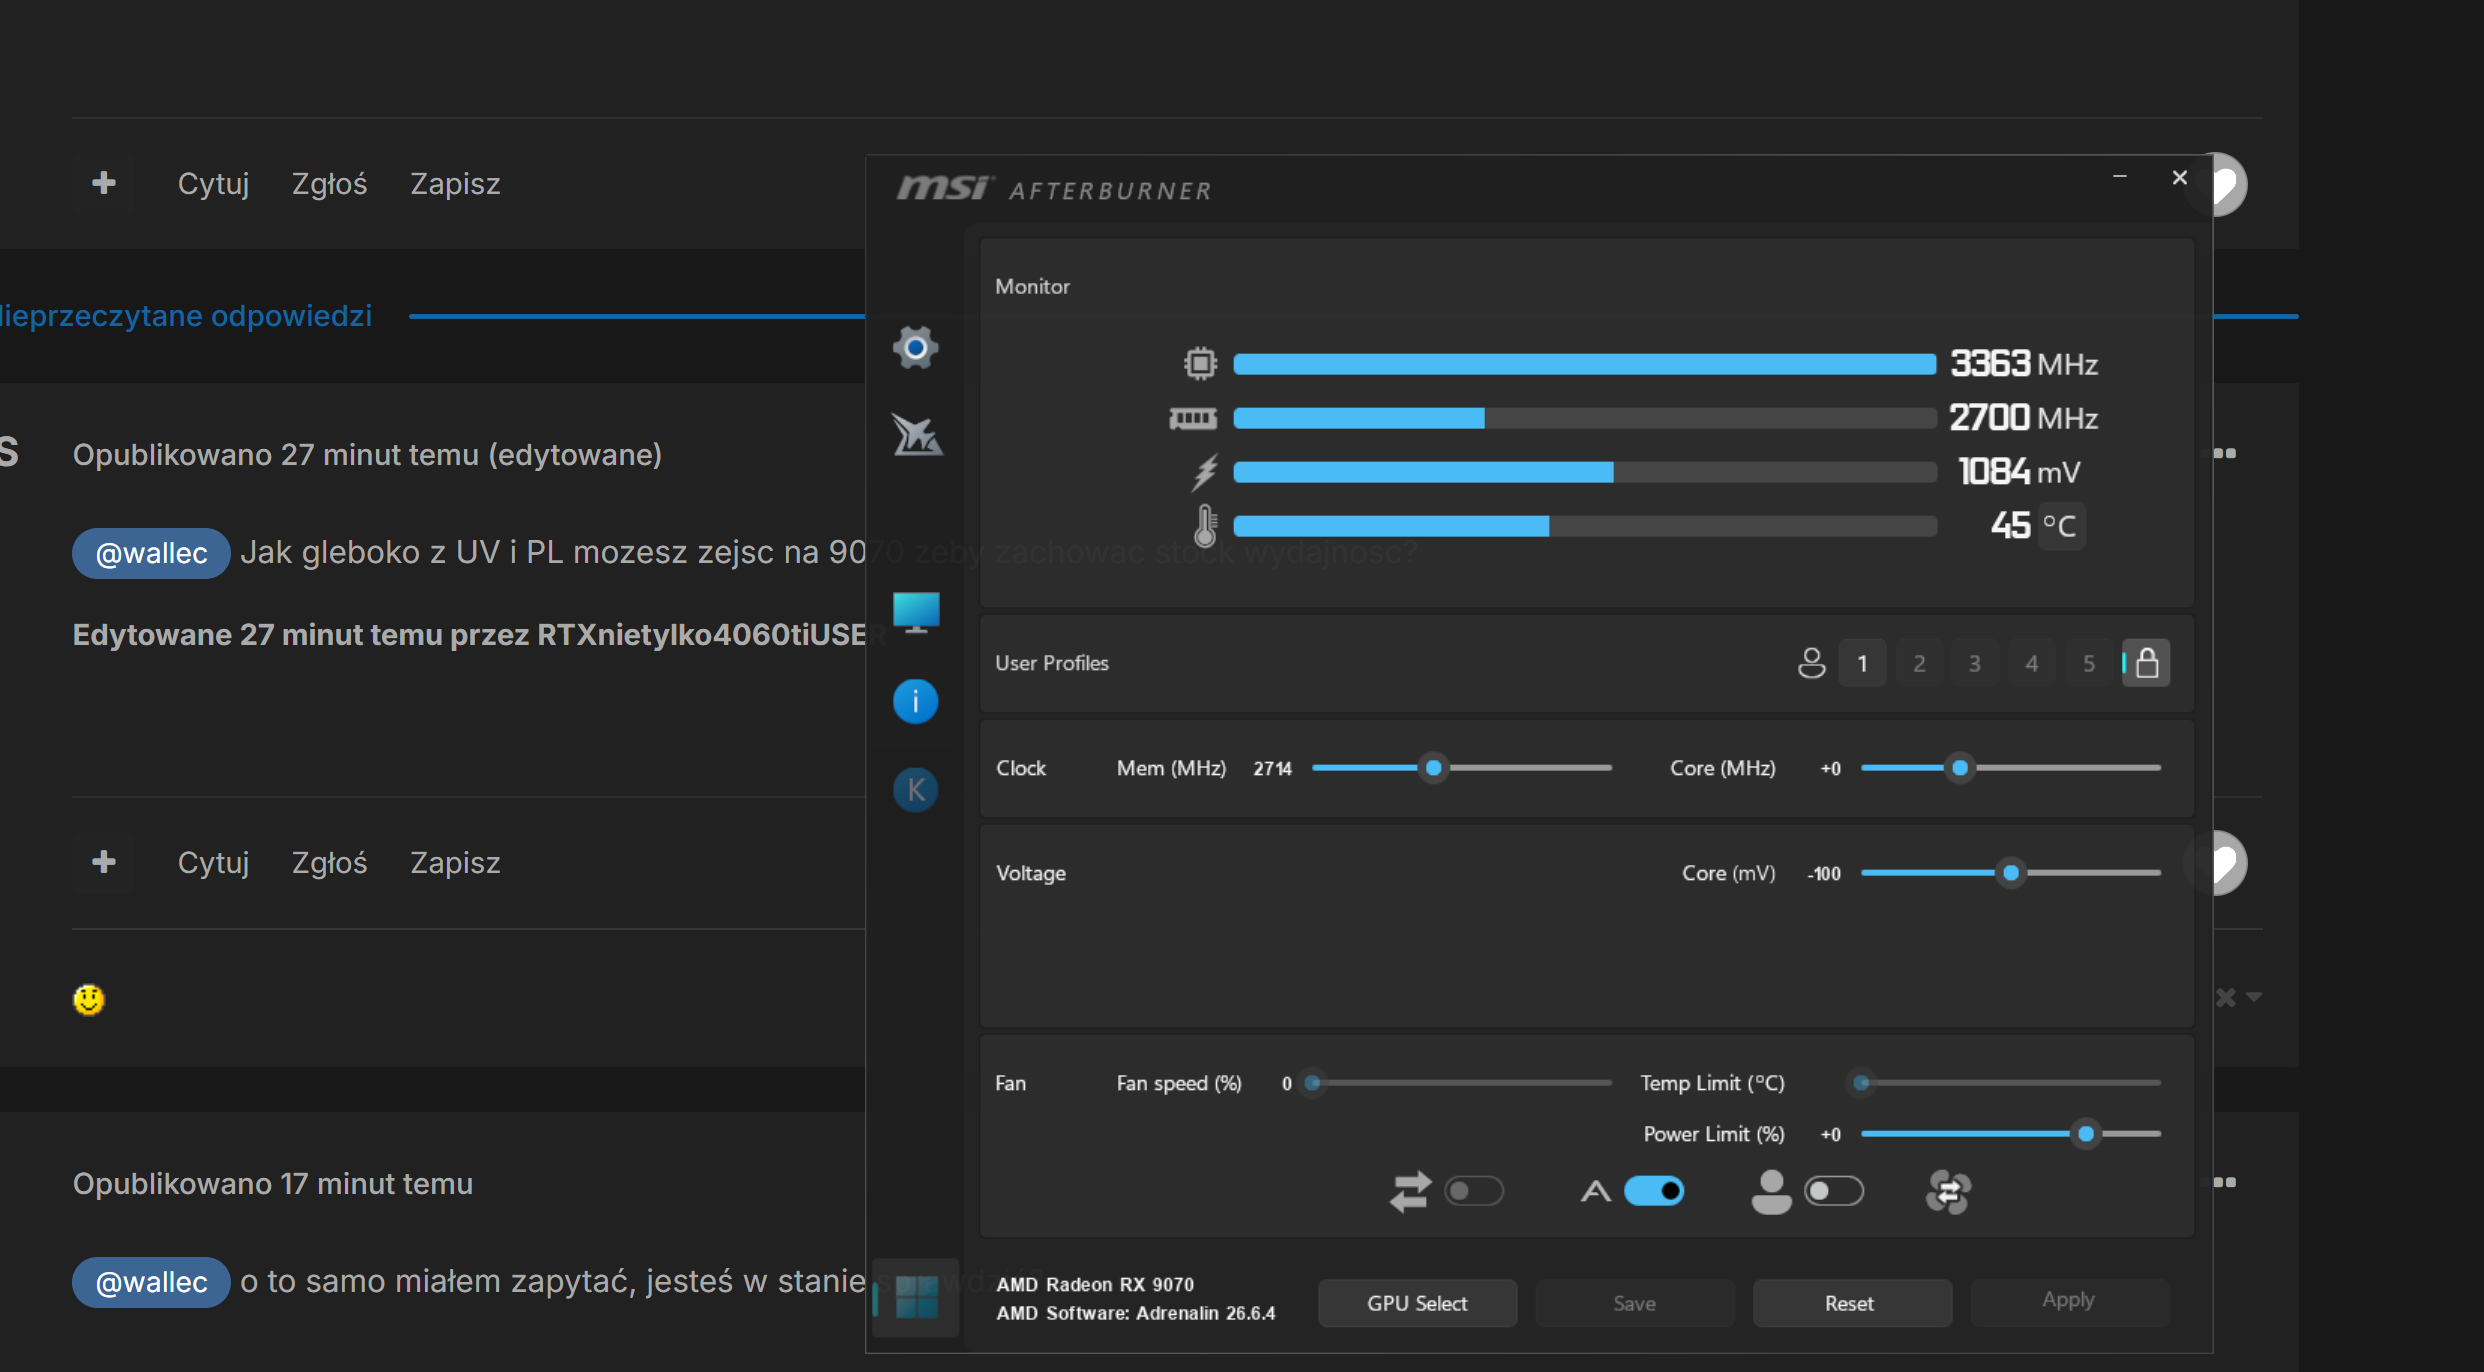Screen dimensions: 2484x1372
Task: Click the auto fan 'A' icon
Action: (x=1595, y=1191)
